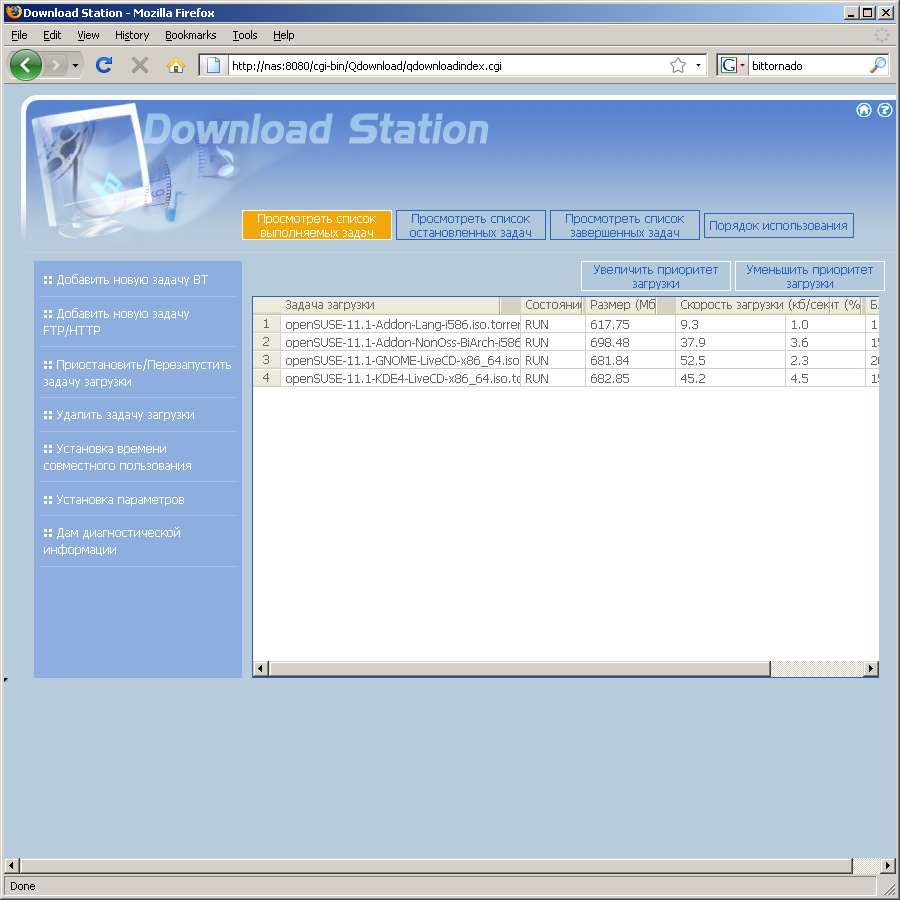This screenshot has height=900, width=900.
Task: Select Просмотреть список завершенных задач tab
Action: point(624,225)
